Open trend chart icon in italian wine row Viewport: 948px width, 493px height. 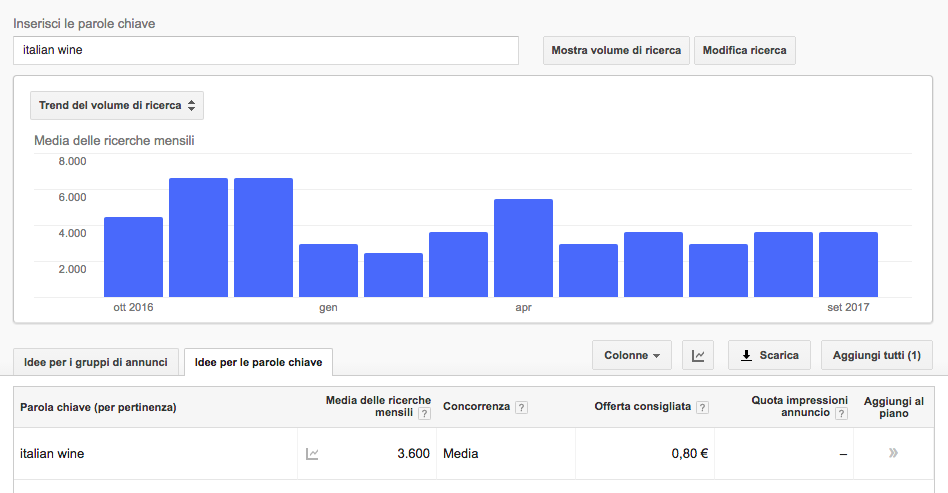coord(312,454)
